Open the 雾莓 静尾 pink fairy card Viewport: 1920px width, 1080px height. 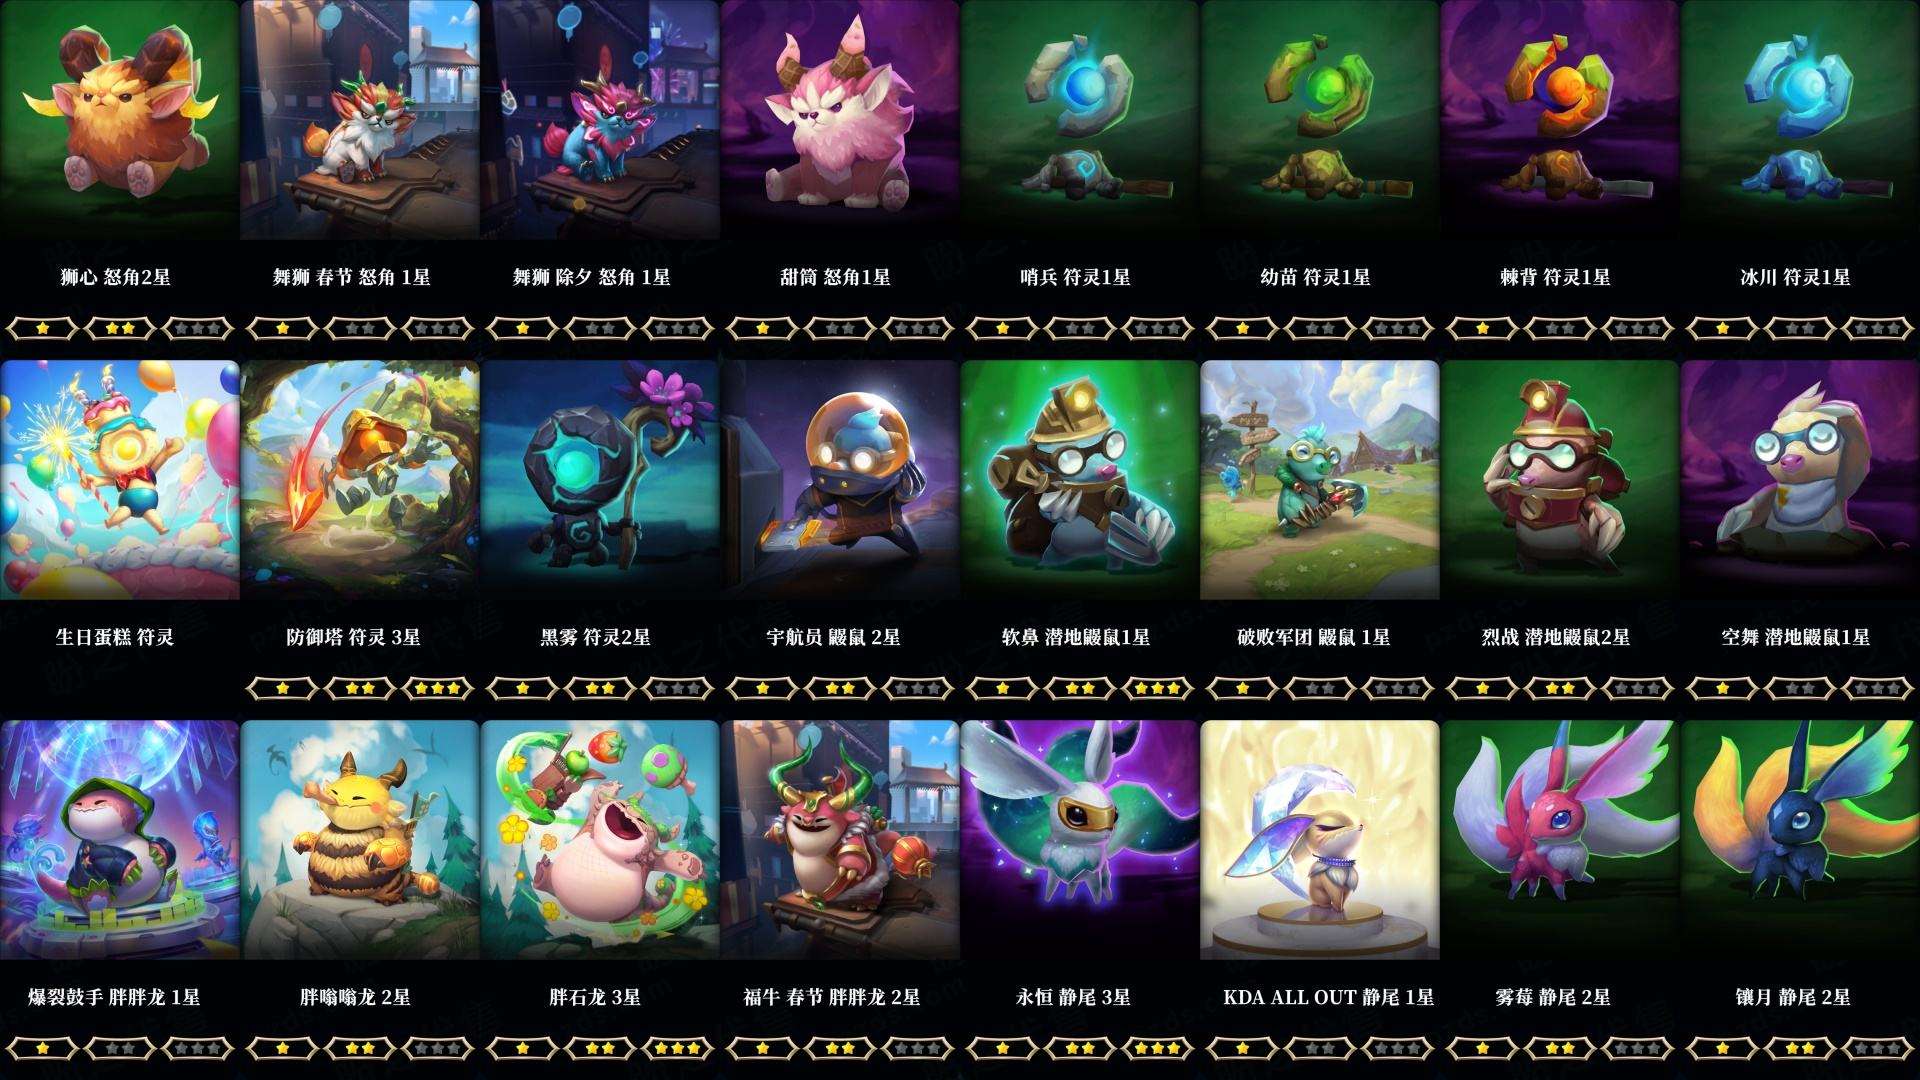pos(1559,839)
